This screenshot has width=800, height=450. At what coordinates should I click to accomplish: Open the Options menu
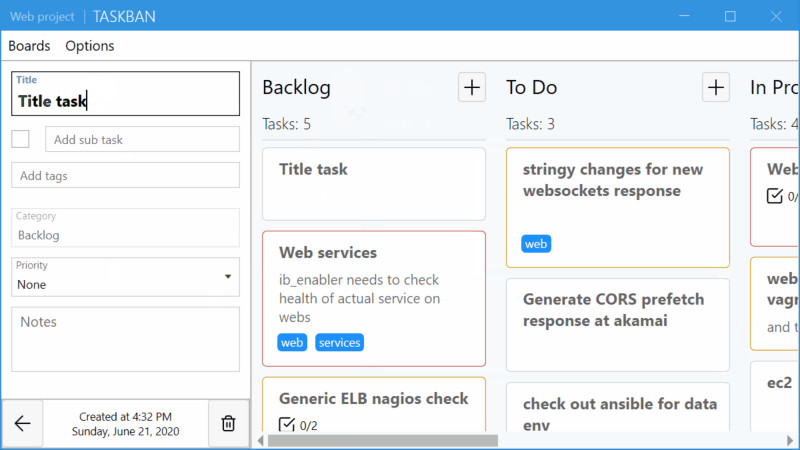[x=90, y=46]
